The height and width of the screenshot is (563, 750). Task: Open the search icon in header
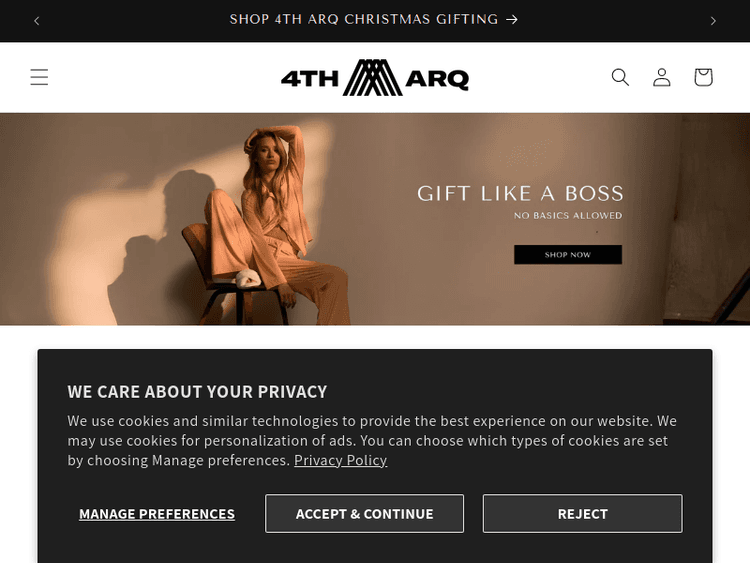620,77
